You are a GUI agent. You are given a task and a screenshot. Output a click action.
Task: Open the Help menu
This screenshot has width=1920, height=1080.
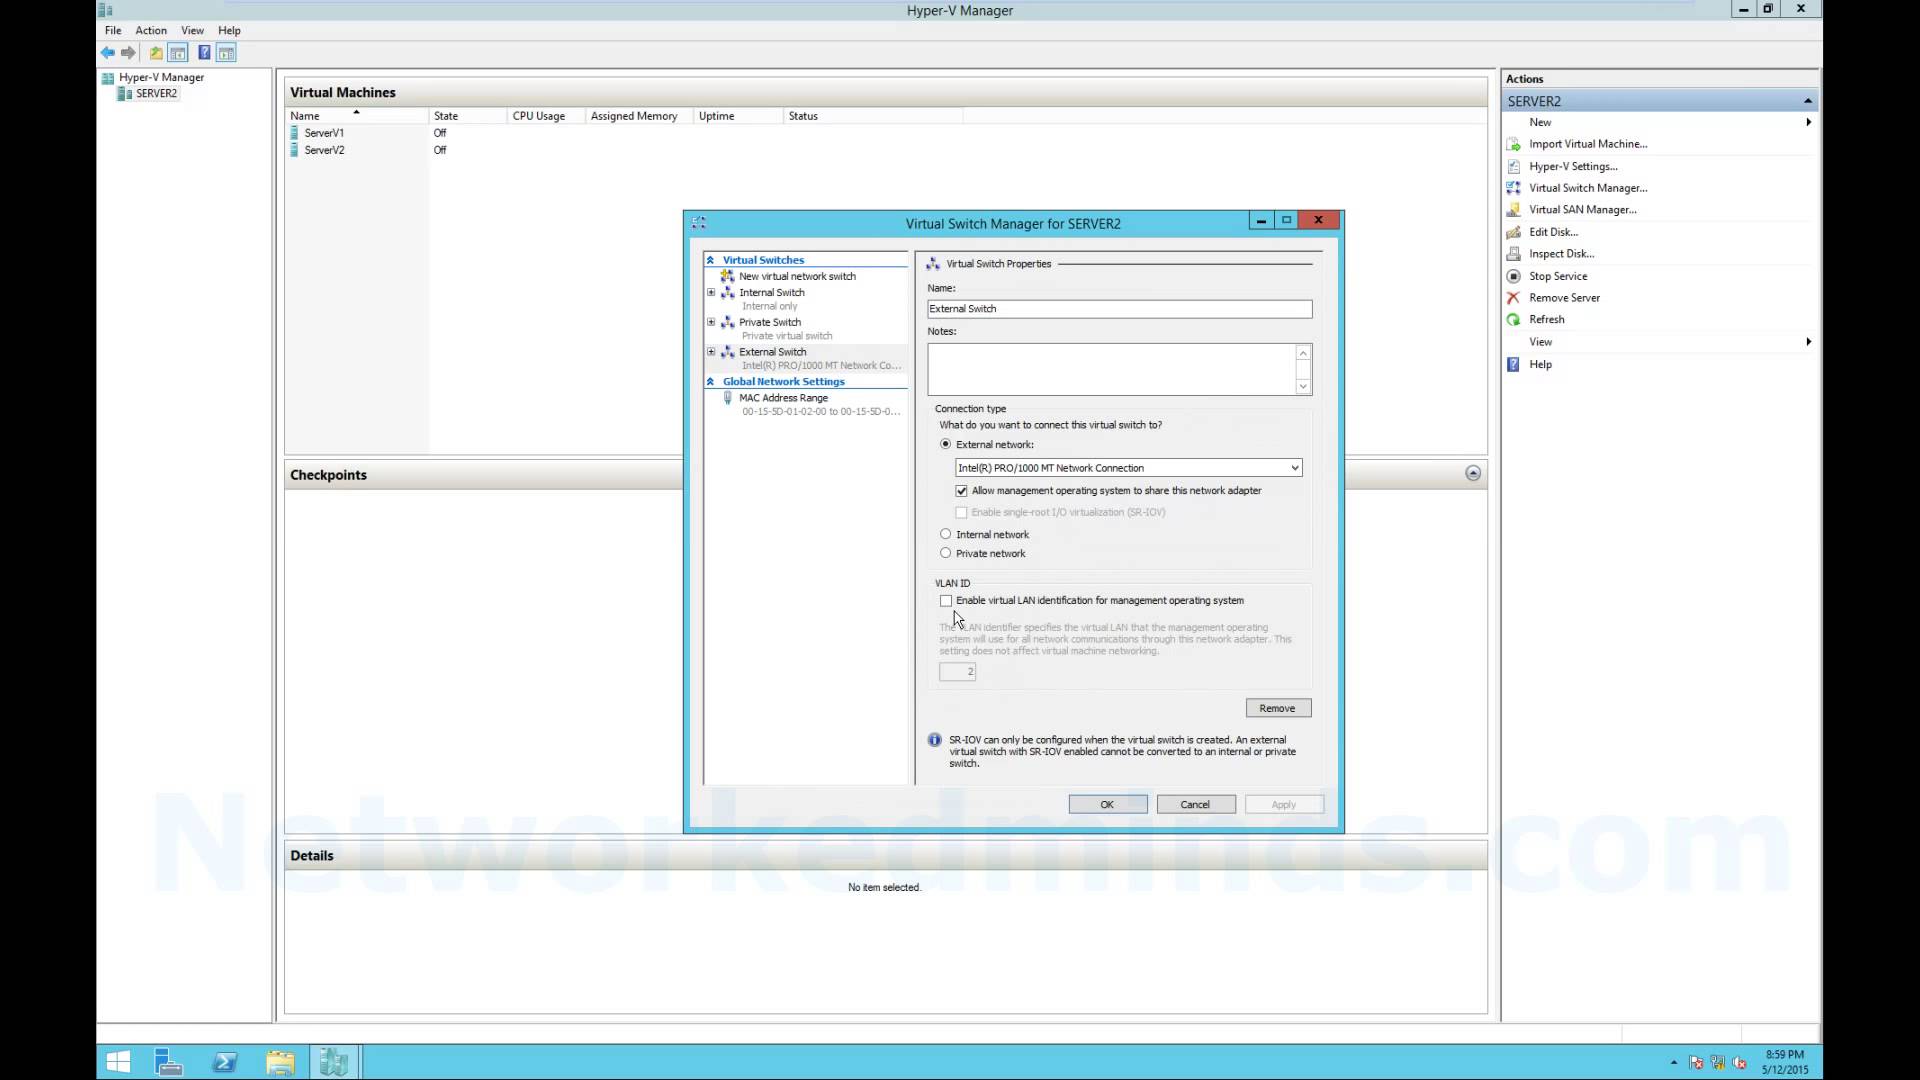(229, 30)
